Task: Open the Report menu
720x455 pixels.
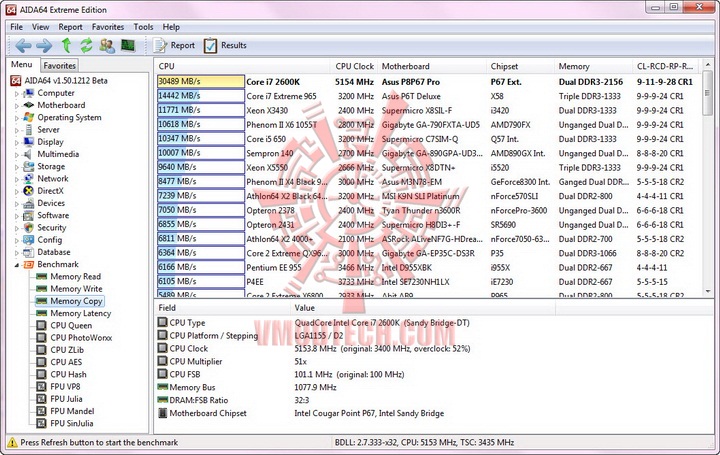Action: click(70, 27)
